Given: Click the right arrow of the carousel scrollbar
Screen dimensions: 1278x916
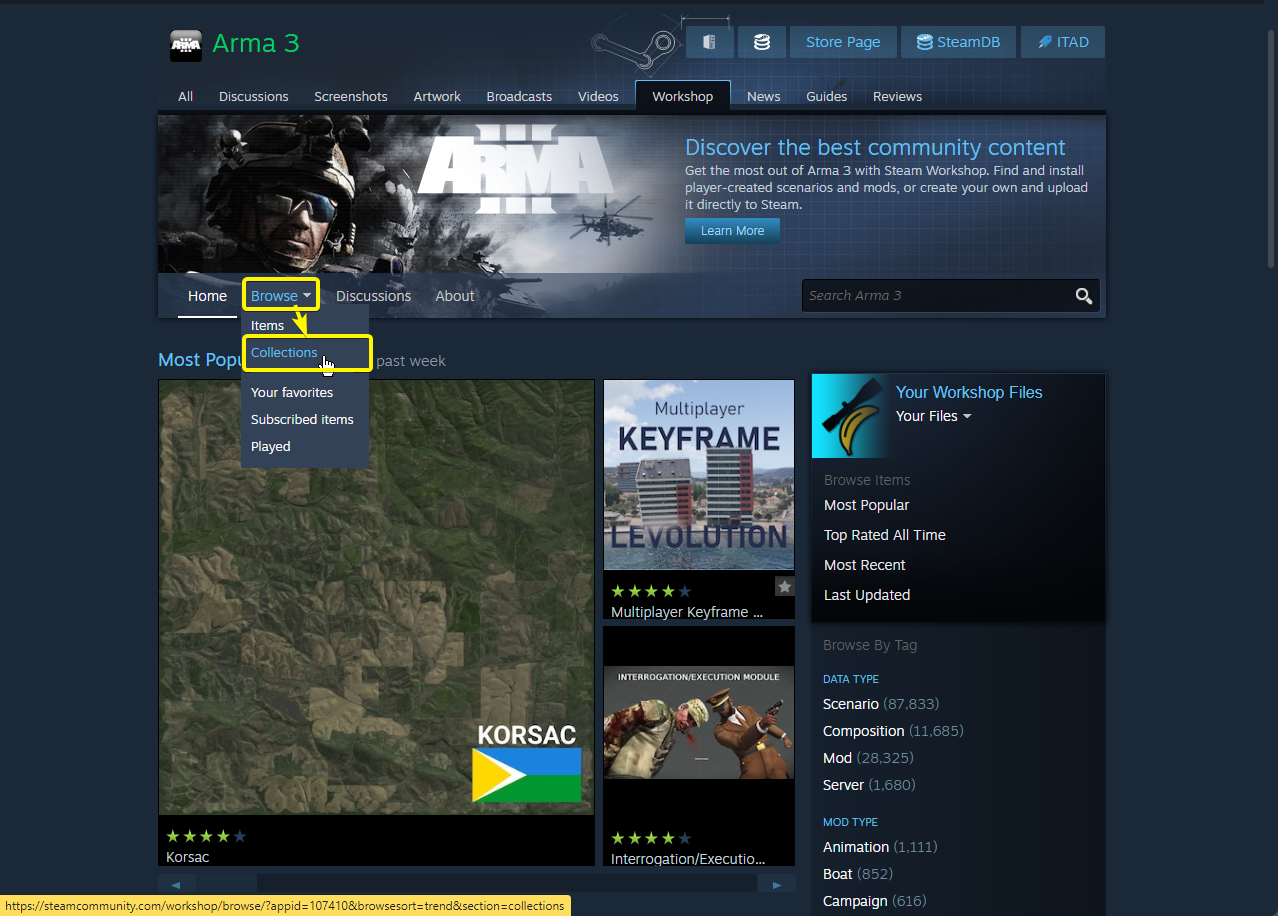Looking at the screenshot, I should pyautogui.click(x=777, y=884).
